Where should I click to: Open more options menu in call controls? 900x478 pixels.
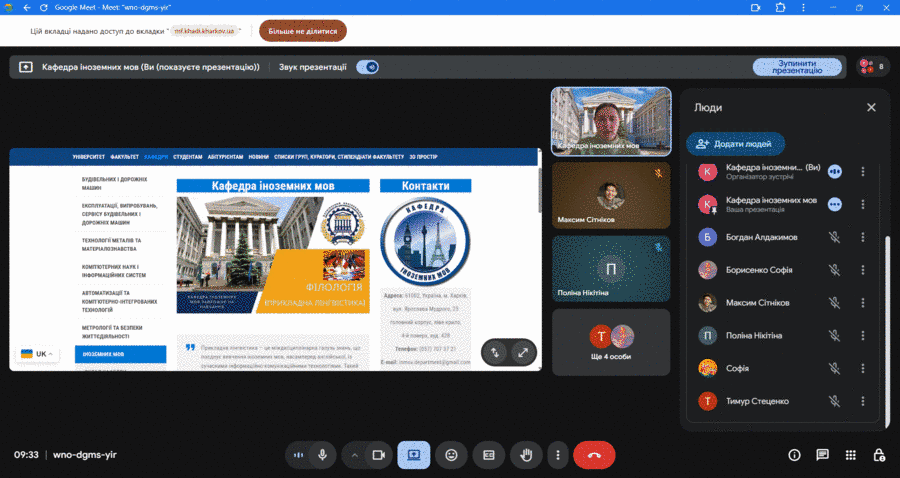click(x=558, y=455)
